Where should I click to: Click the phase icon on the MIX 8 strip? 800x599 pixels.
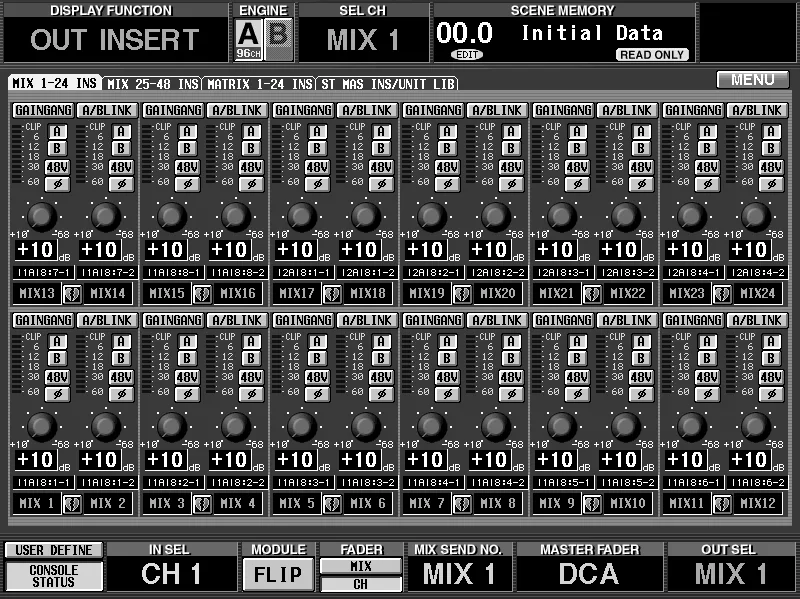tap(511, 394)
